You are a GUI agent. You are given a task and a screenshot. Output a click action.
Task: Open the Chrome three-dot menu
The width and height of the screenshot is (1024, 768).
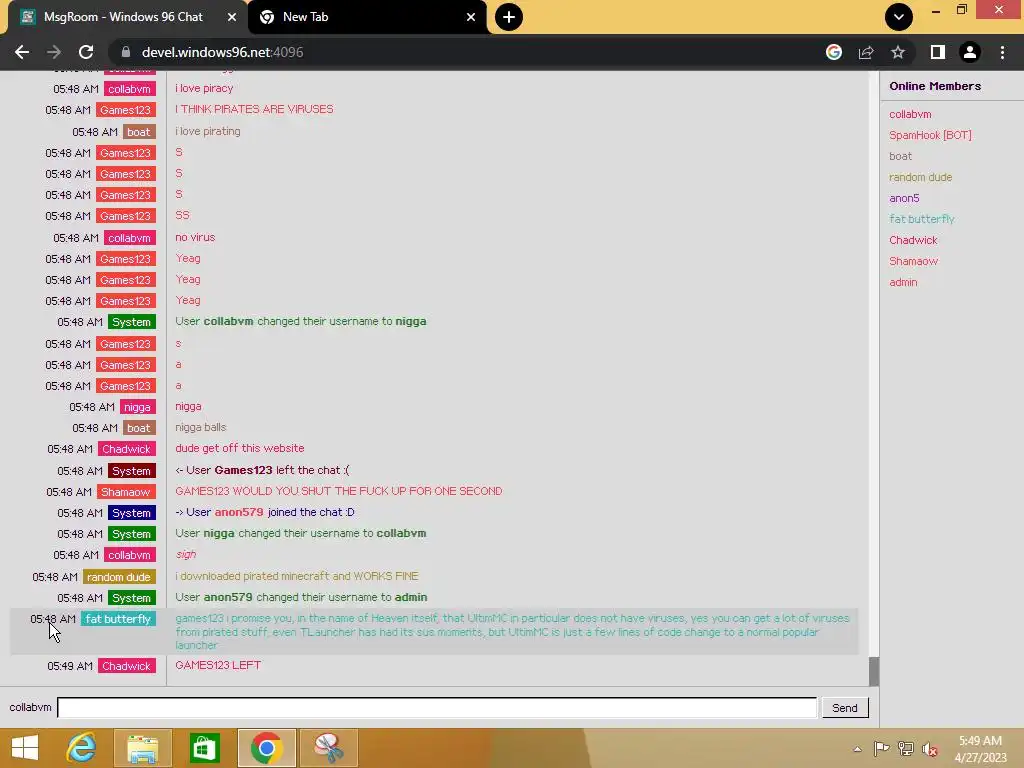coord(1002,52)
